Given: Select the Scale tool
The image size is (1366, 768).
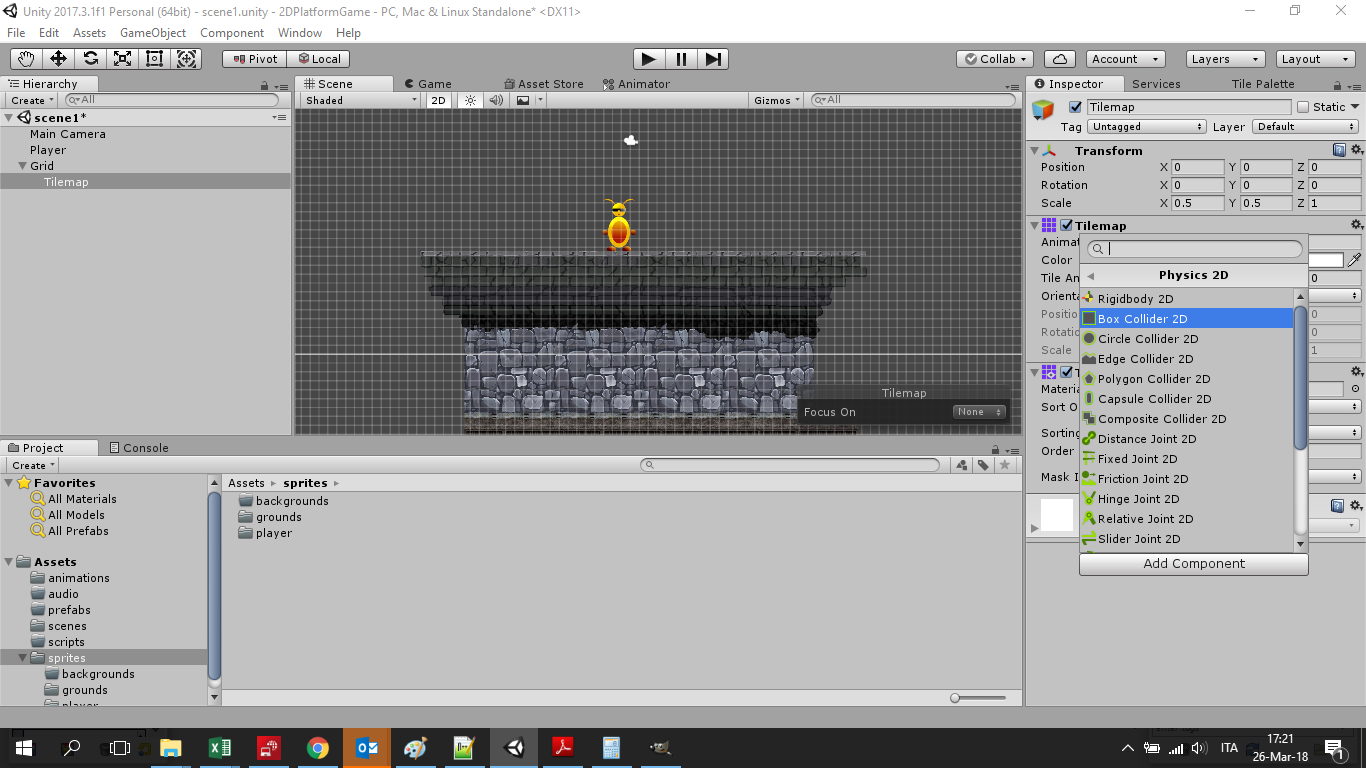Looking at the screenshot, I should coord(122,59).
